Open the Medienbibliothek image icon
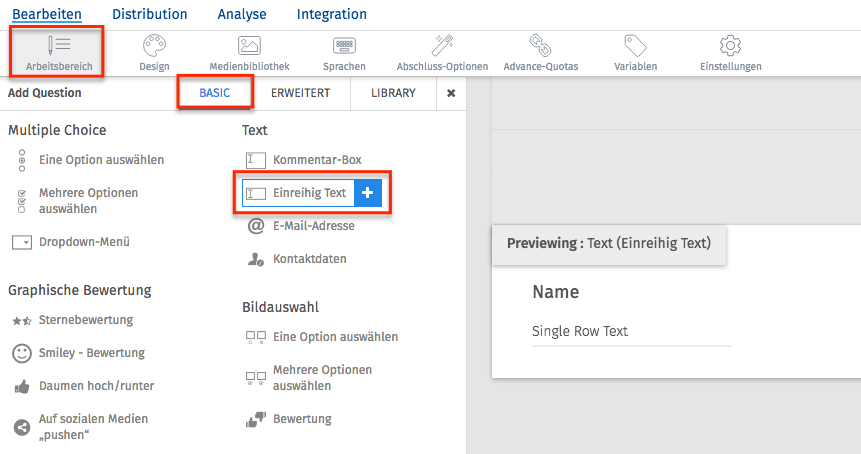The height and width of the screenshot is (454, 861). coord(249,46)
